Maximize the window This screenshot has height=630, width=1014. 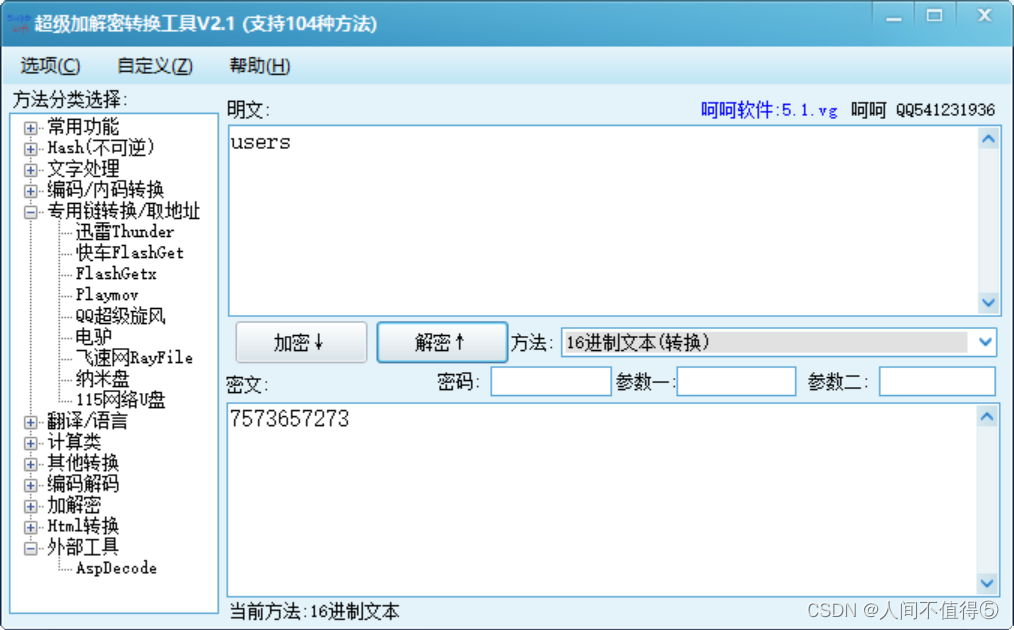pos(934,16)
